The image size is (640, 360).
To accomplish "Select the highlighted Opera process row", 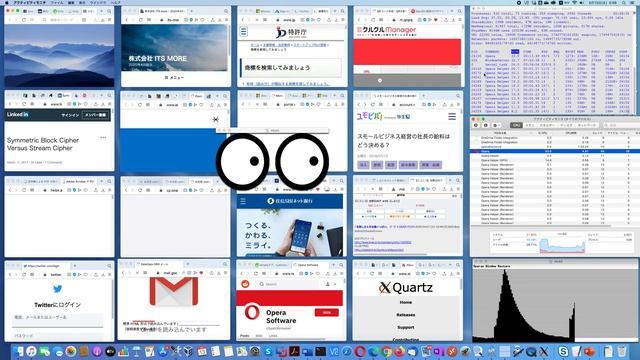I will pyautogui.click(x=555, y=151).
